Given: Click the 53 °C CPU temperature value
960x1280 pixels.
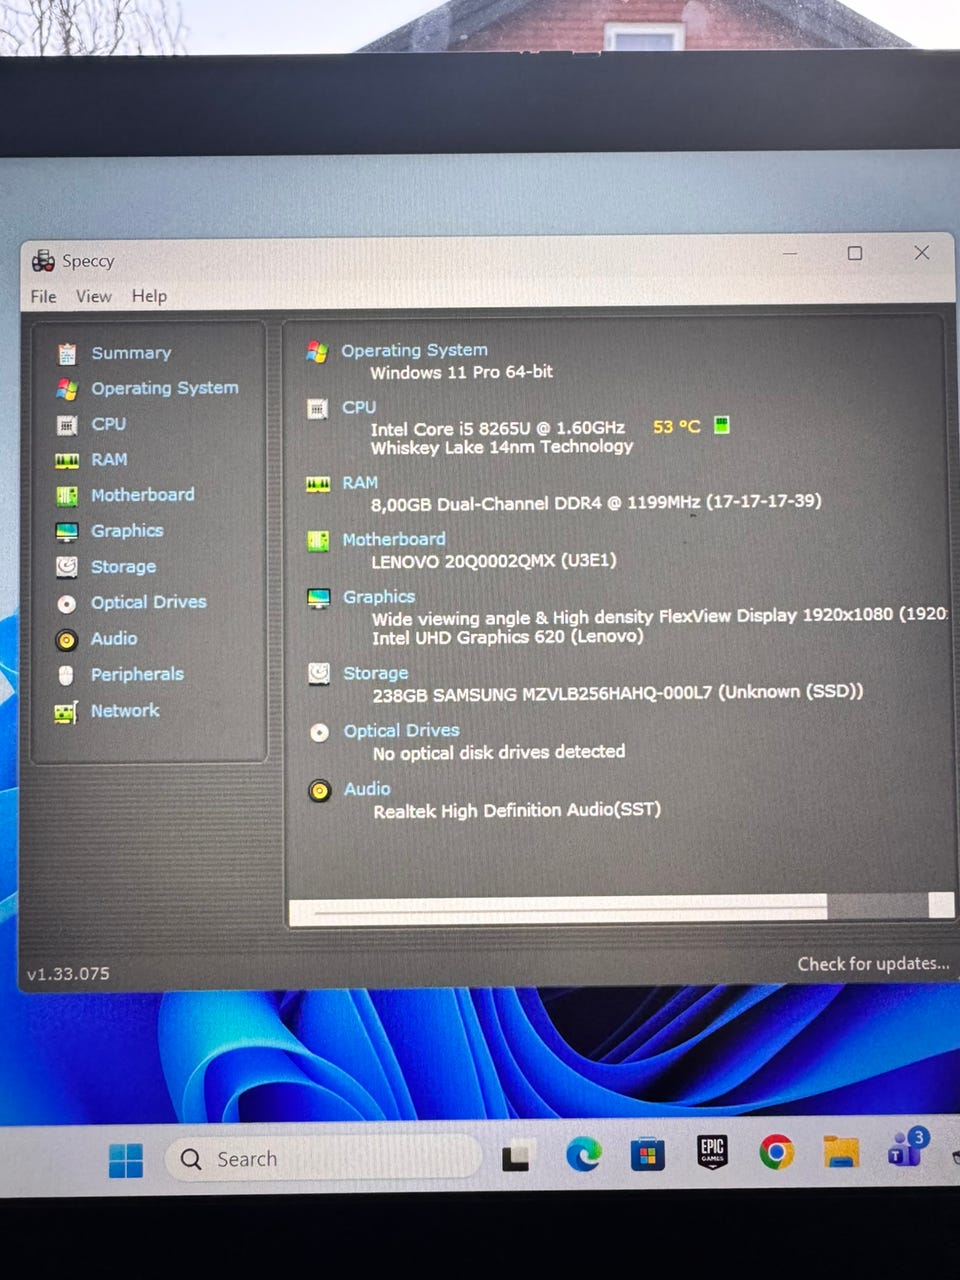Looking at the screenshot, I should [676, 427].
